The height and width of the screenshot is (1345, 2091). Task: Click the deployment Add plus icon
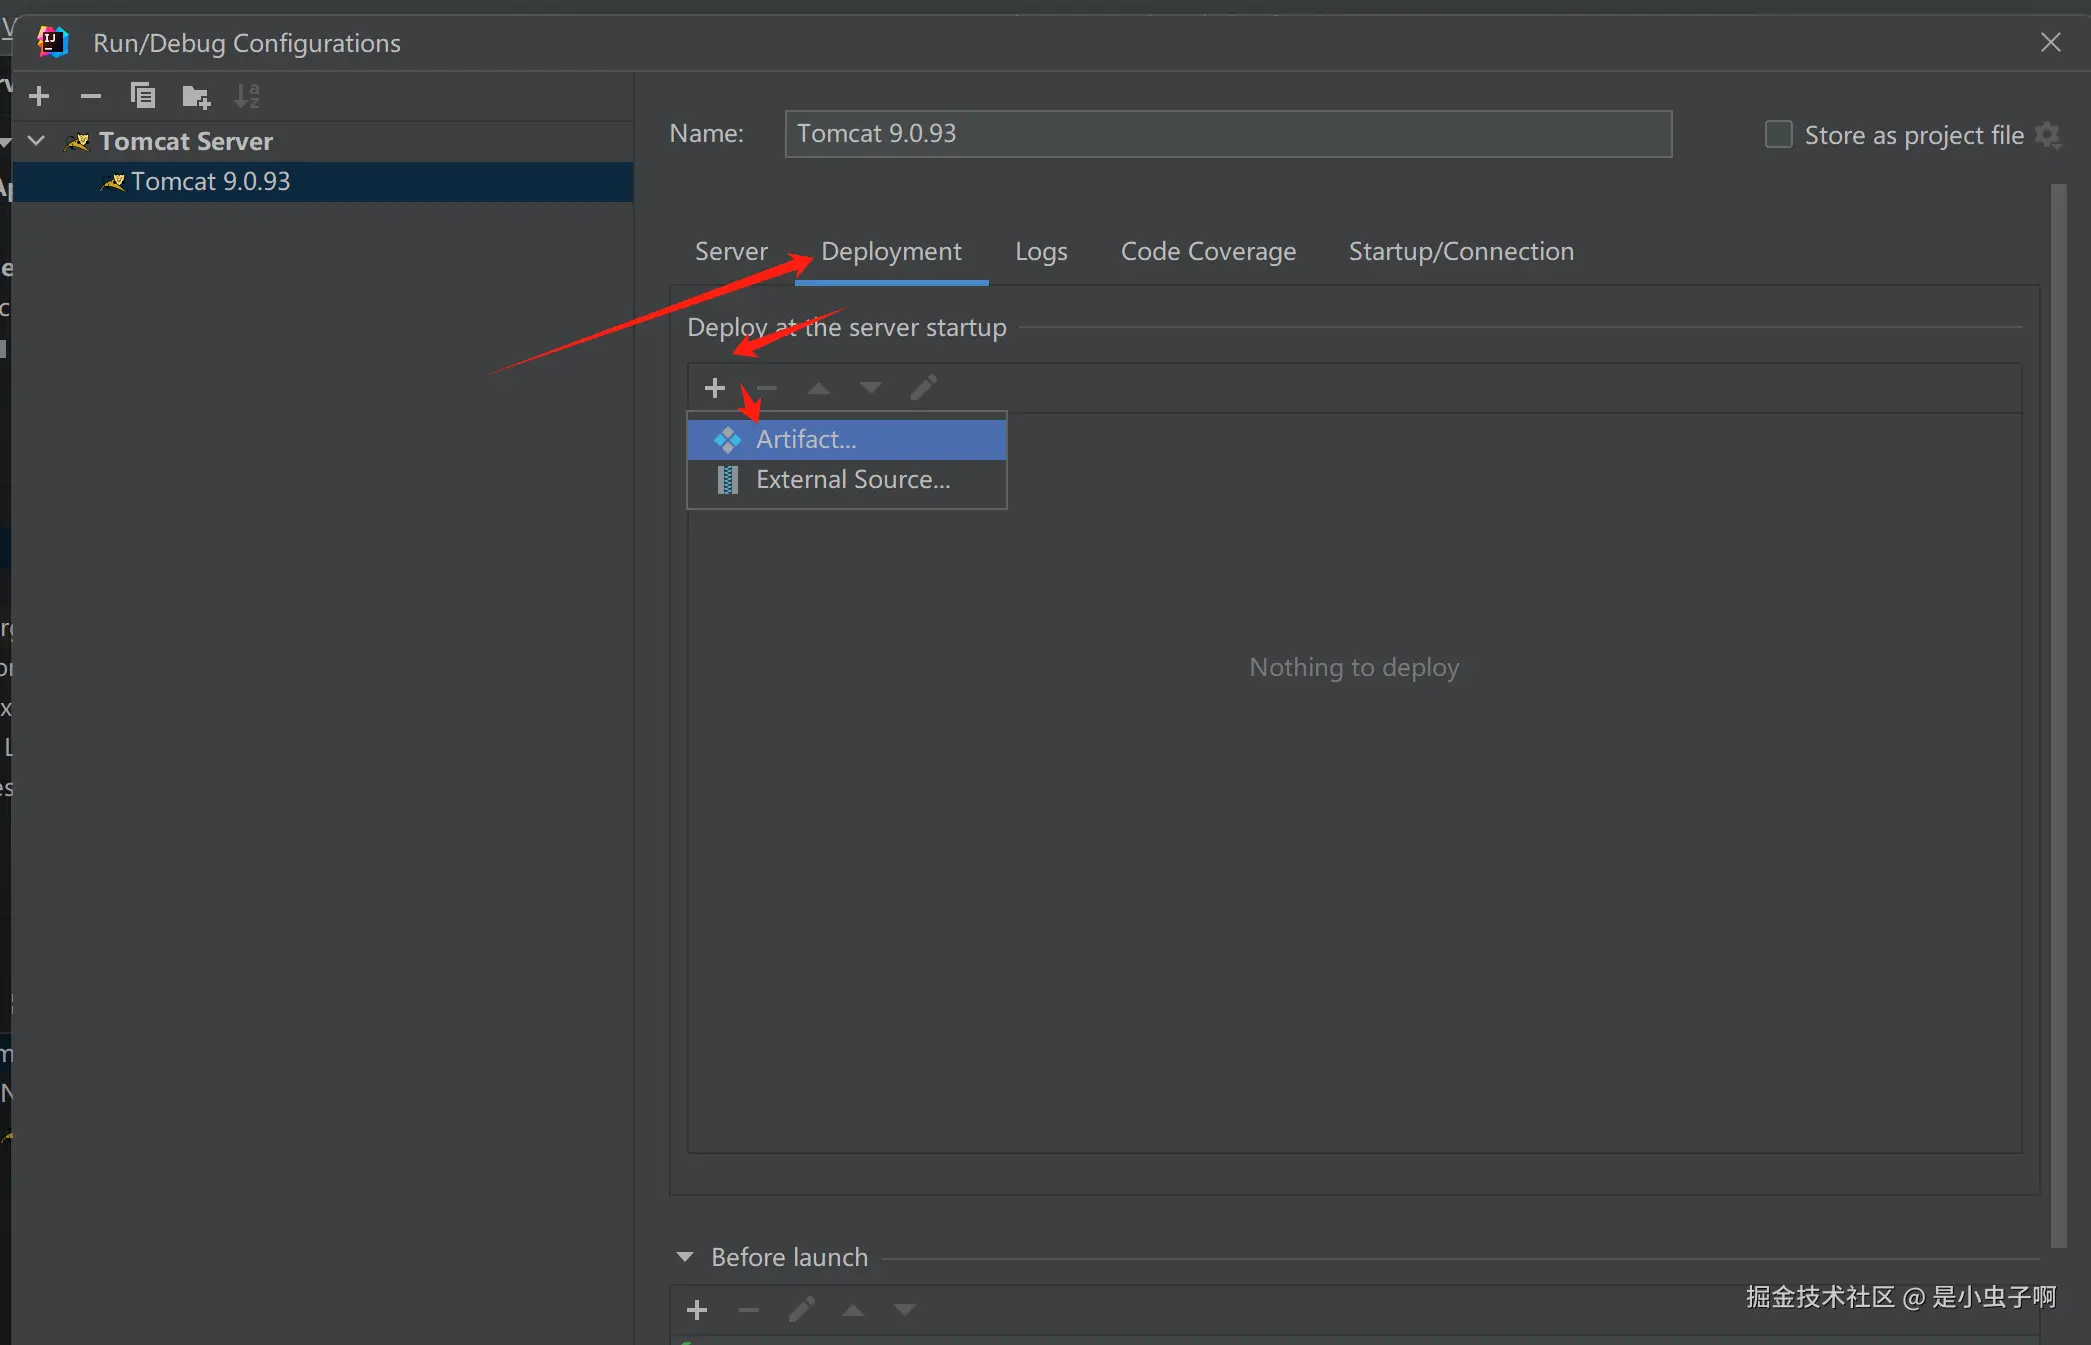[714, 388]
